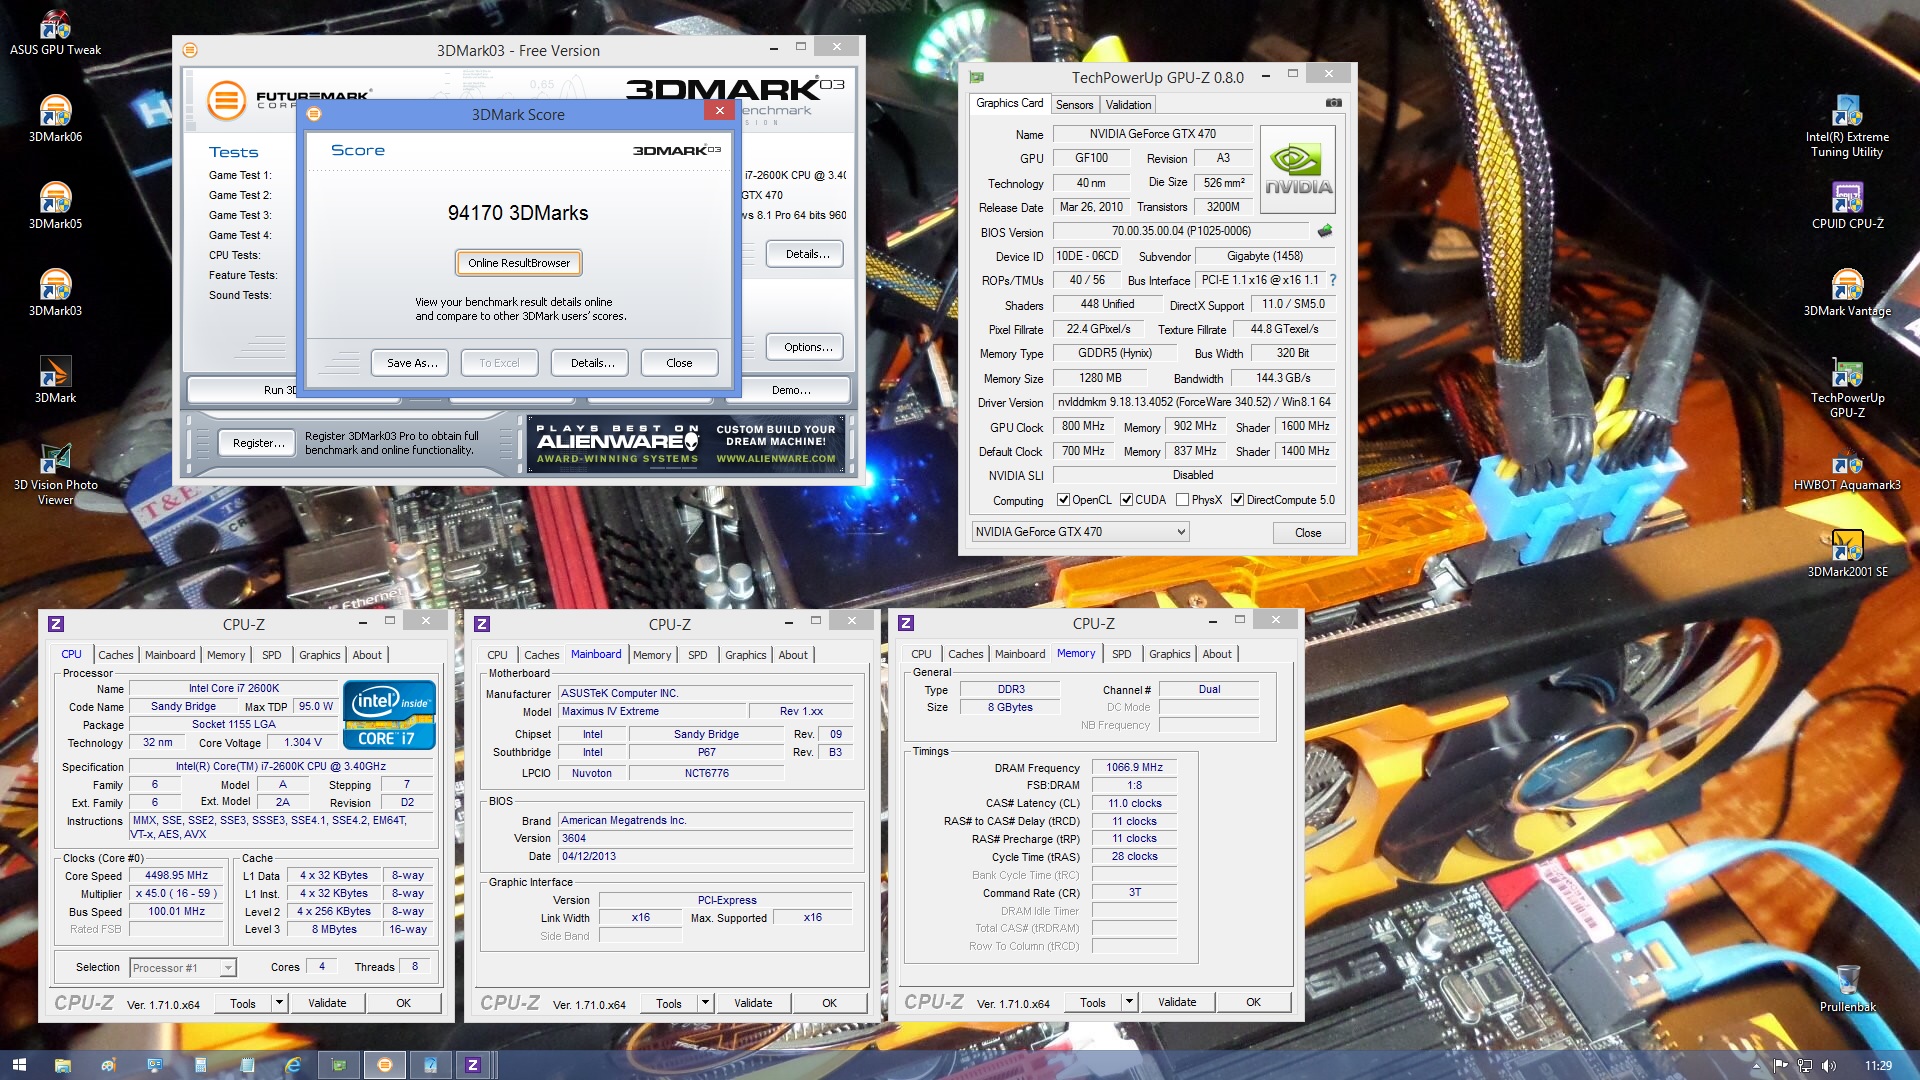Click Details in 3DMark Score dialog

pos(592,363)
